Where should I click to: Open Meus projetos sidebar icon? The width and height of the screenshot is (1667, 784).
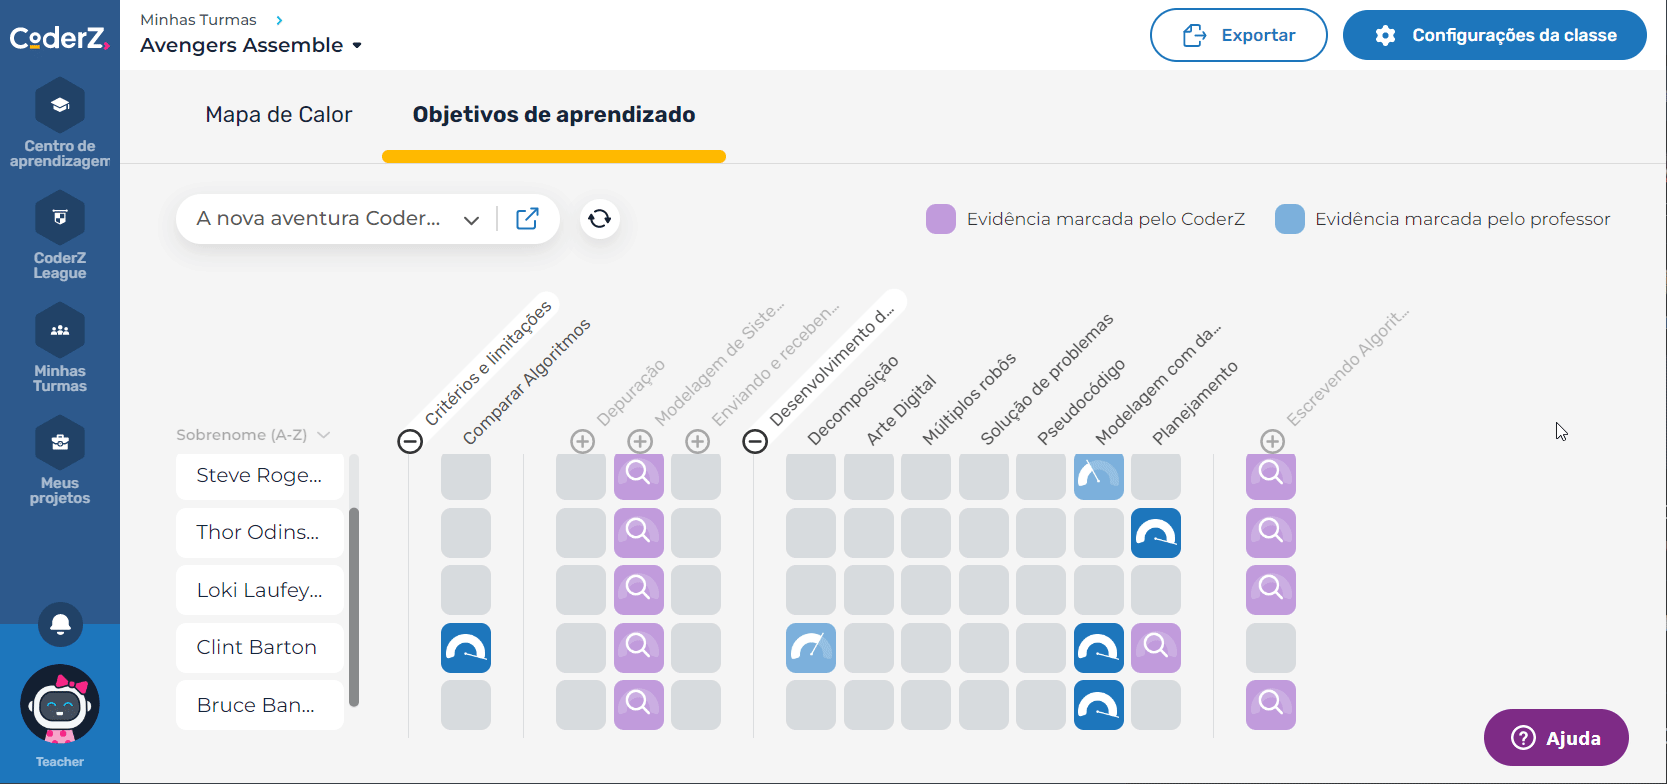click(x=59, y=461)
